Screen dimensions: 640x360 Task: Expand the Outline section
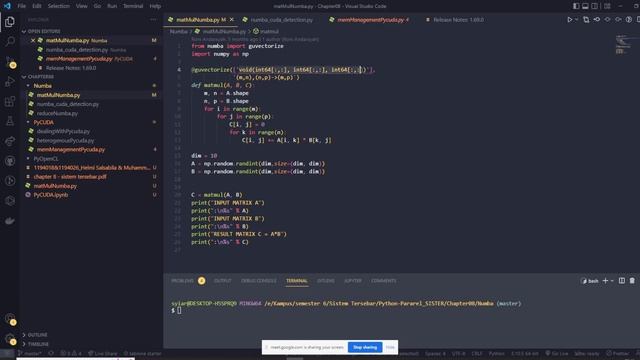click(x=37, y=335)
